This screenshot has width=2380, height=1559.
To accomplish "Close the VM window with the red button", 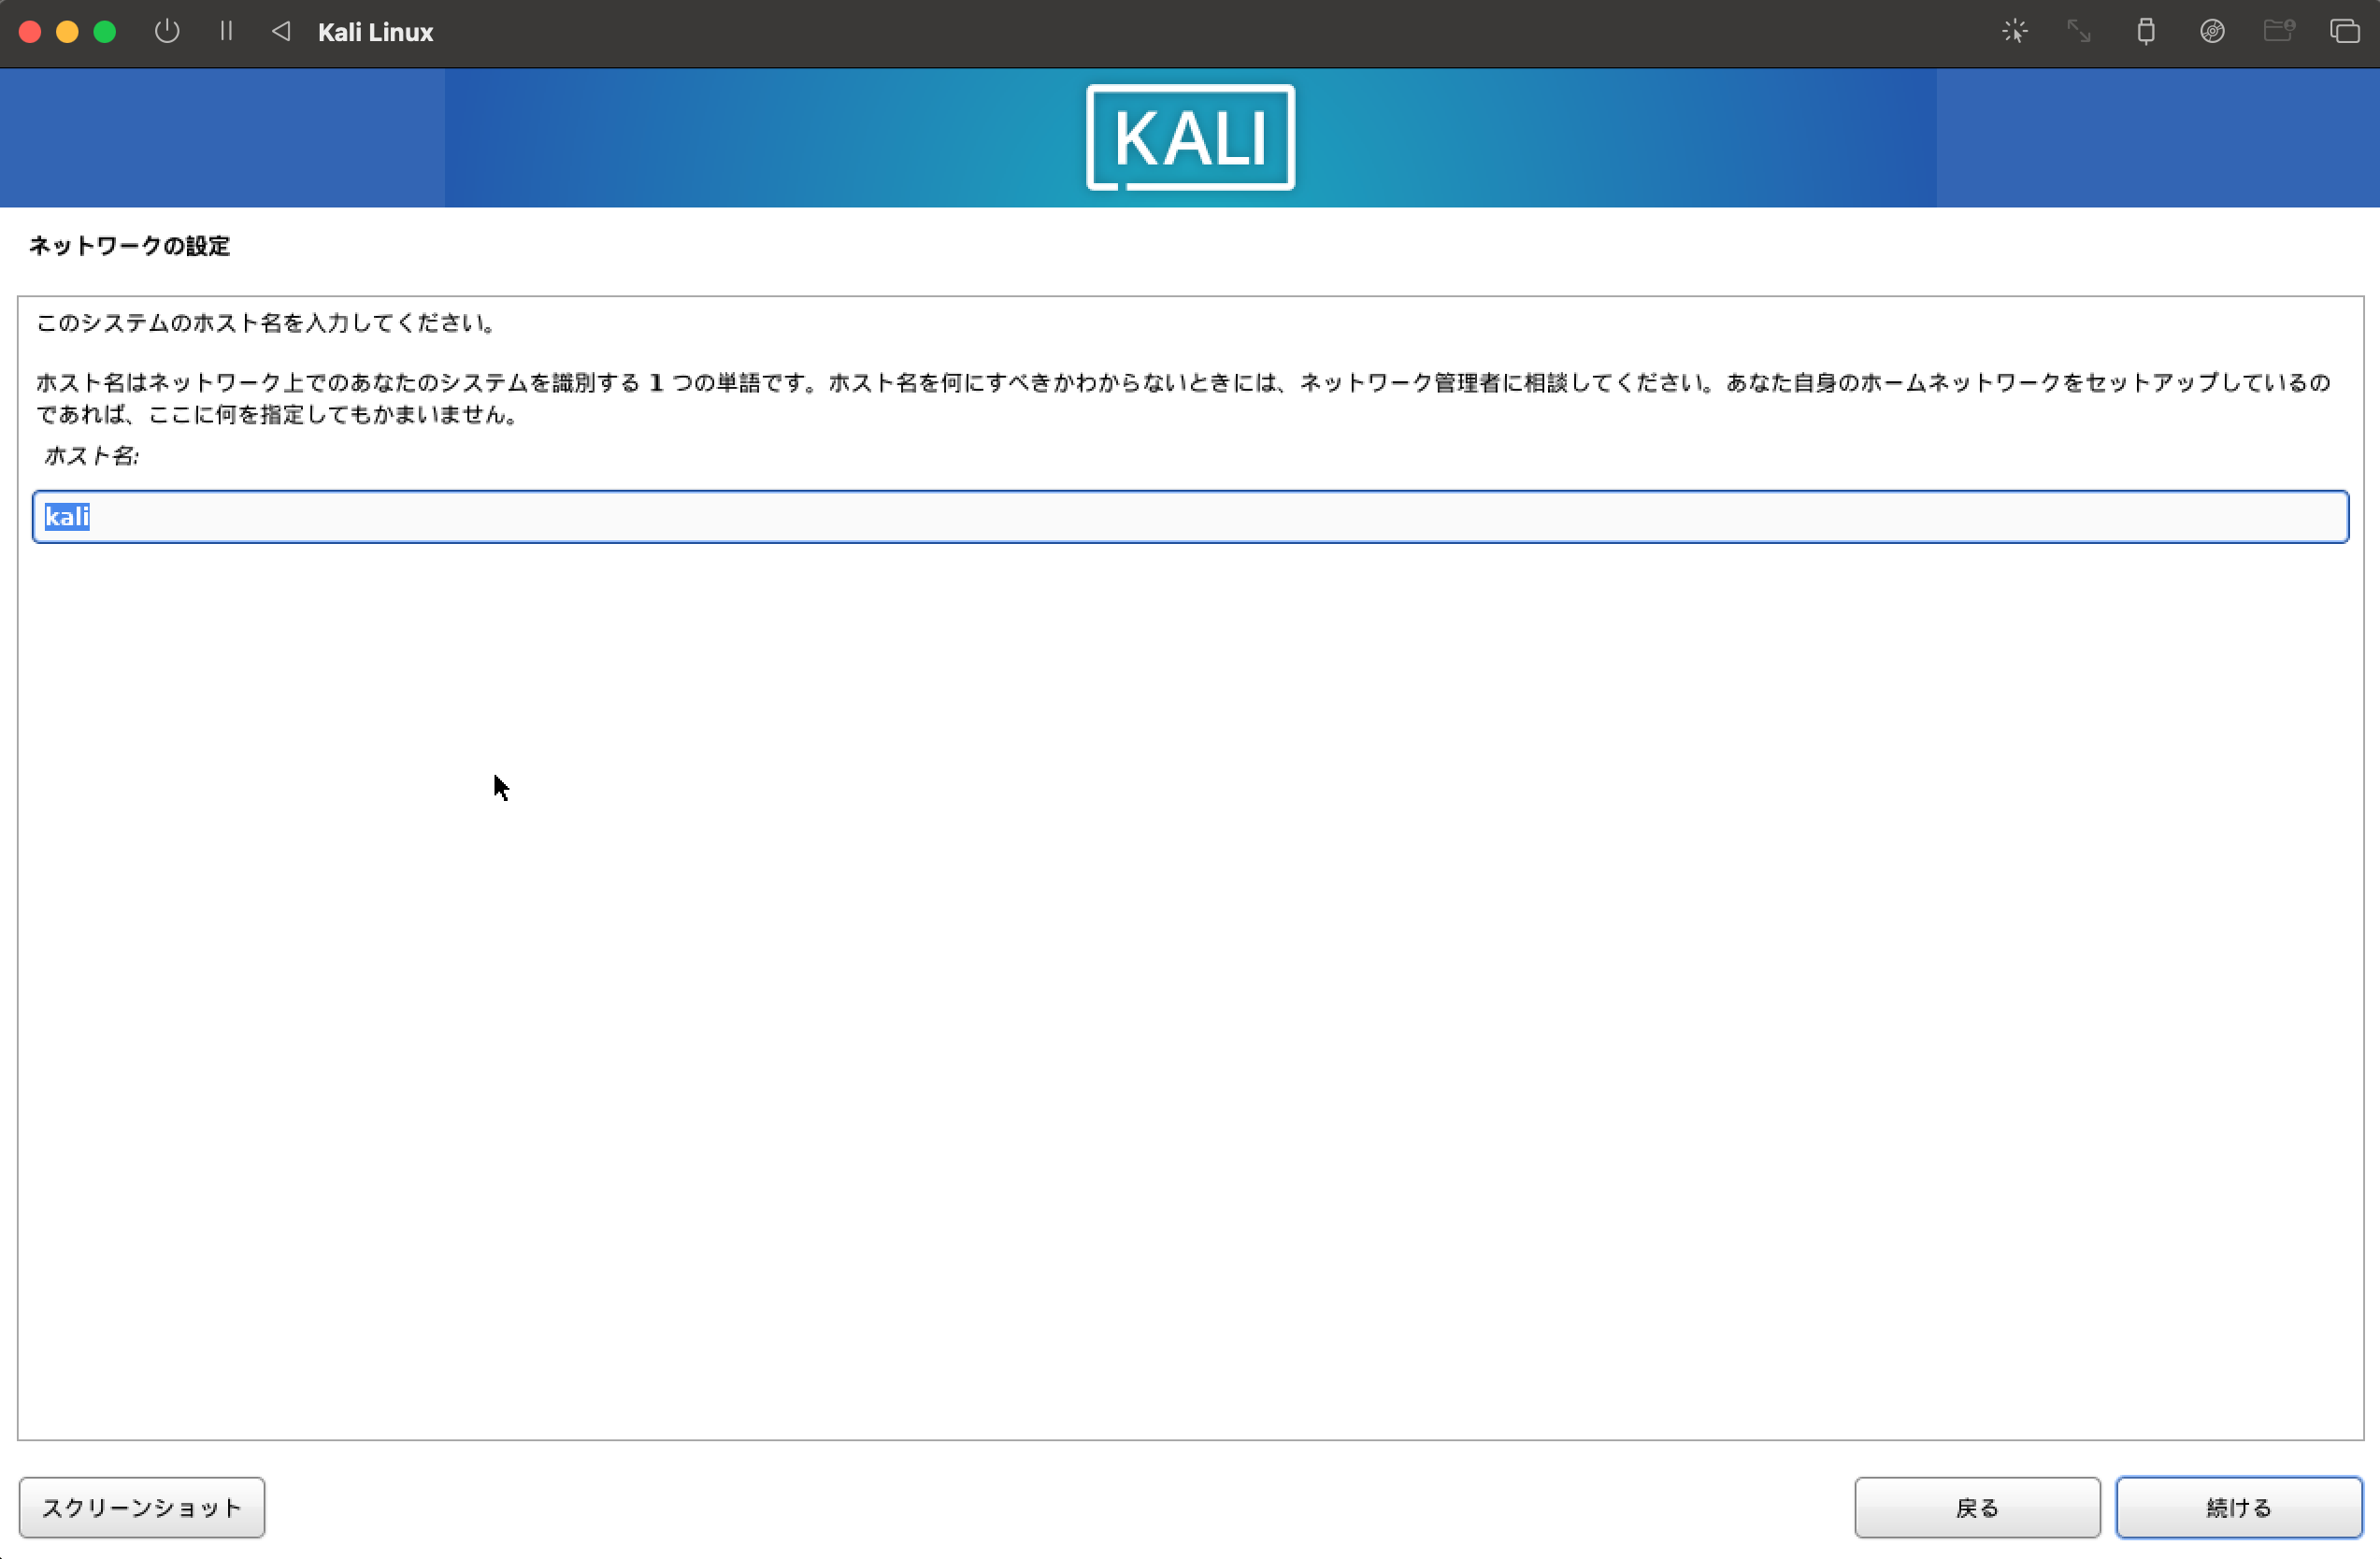I will tap(30, 31).
